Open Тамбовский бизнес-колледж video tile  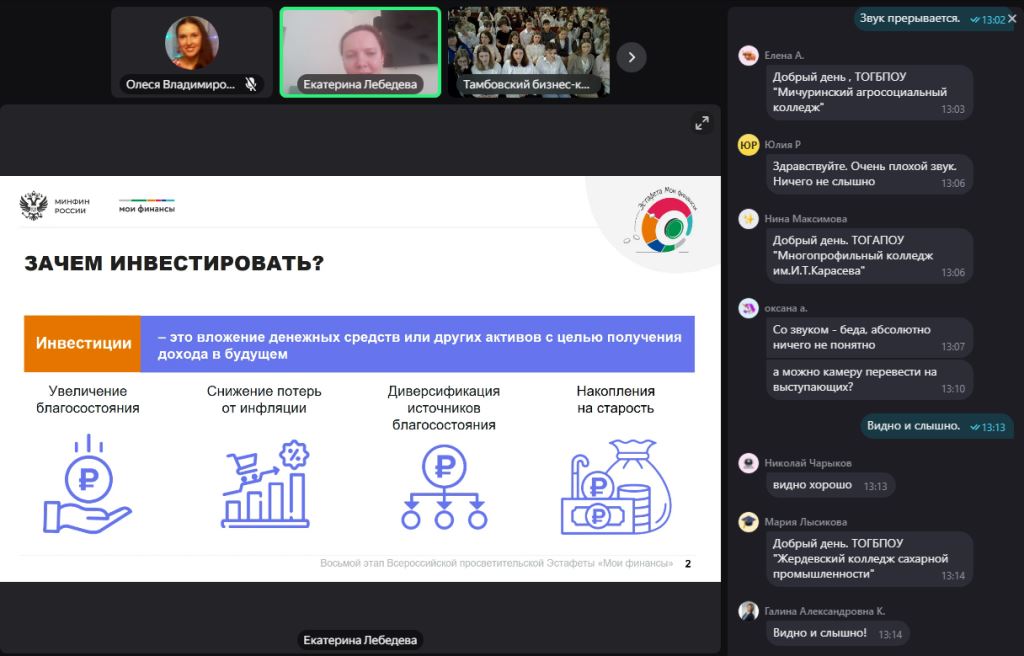(x=527, y=52)
